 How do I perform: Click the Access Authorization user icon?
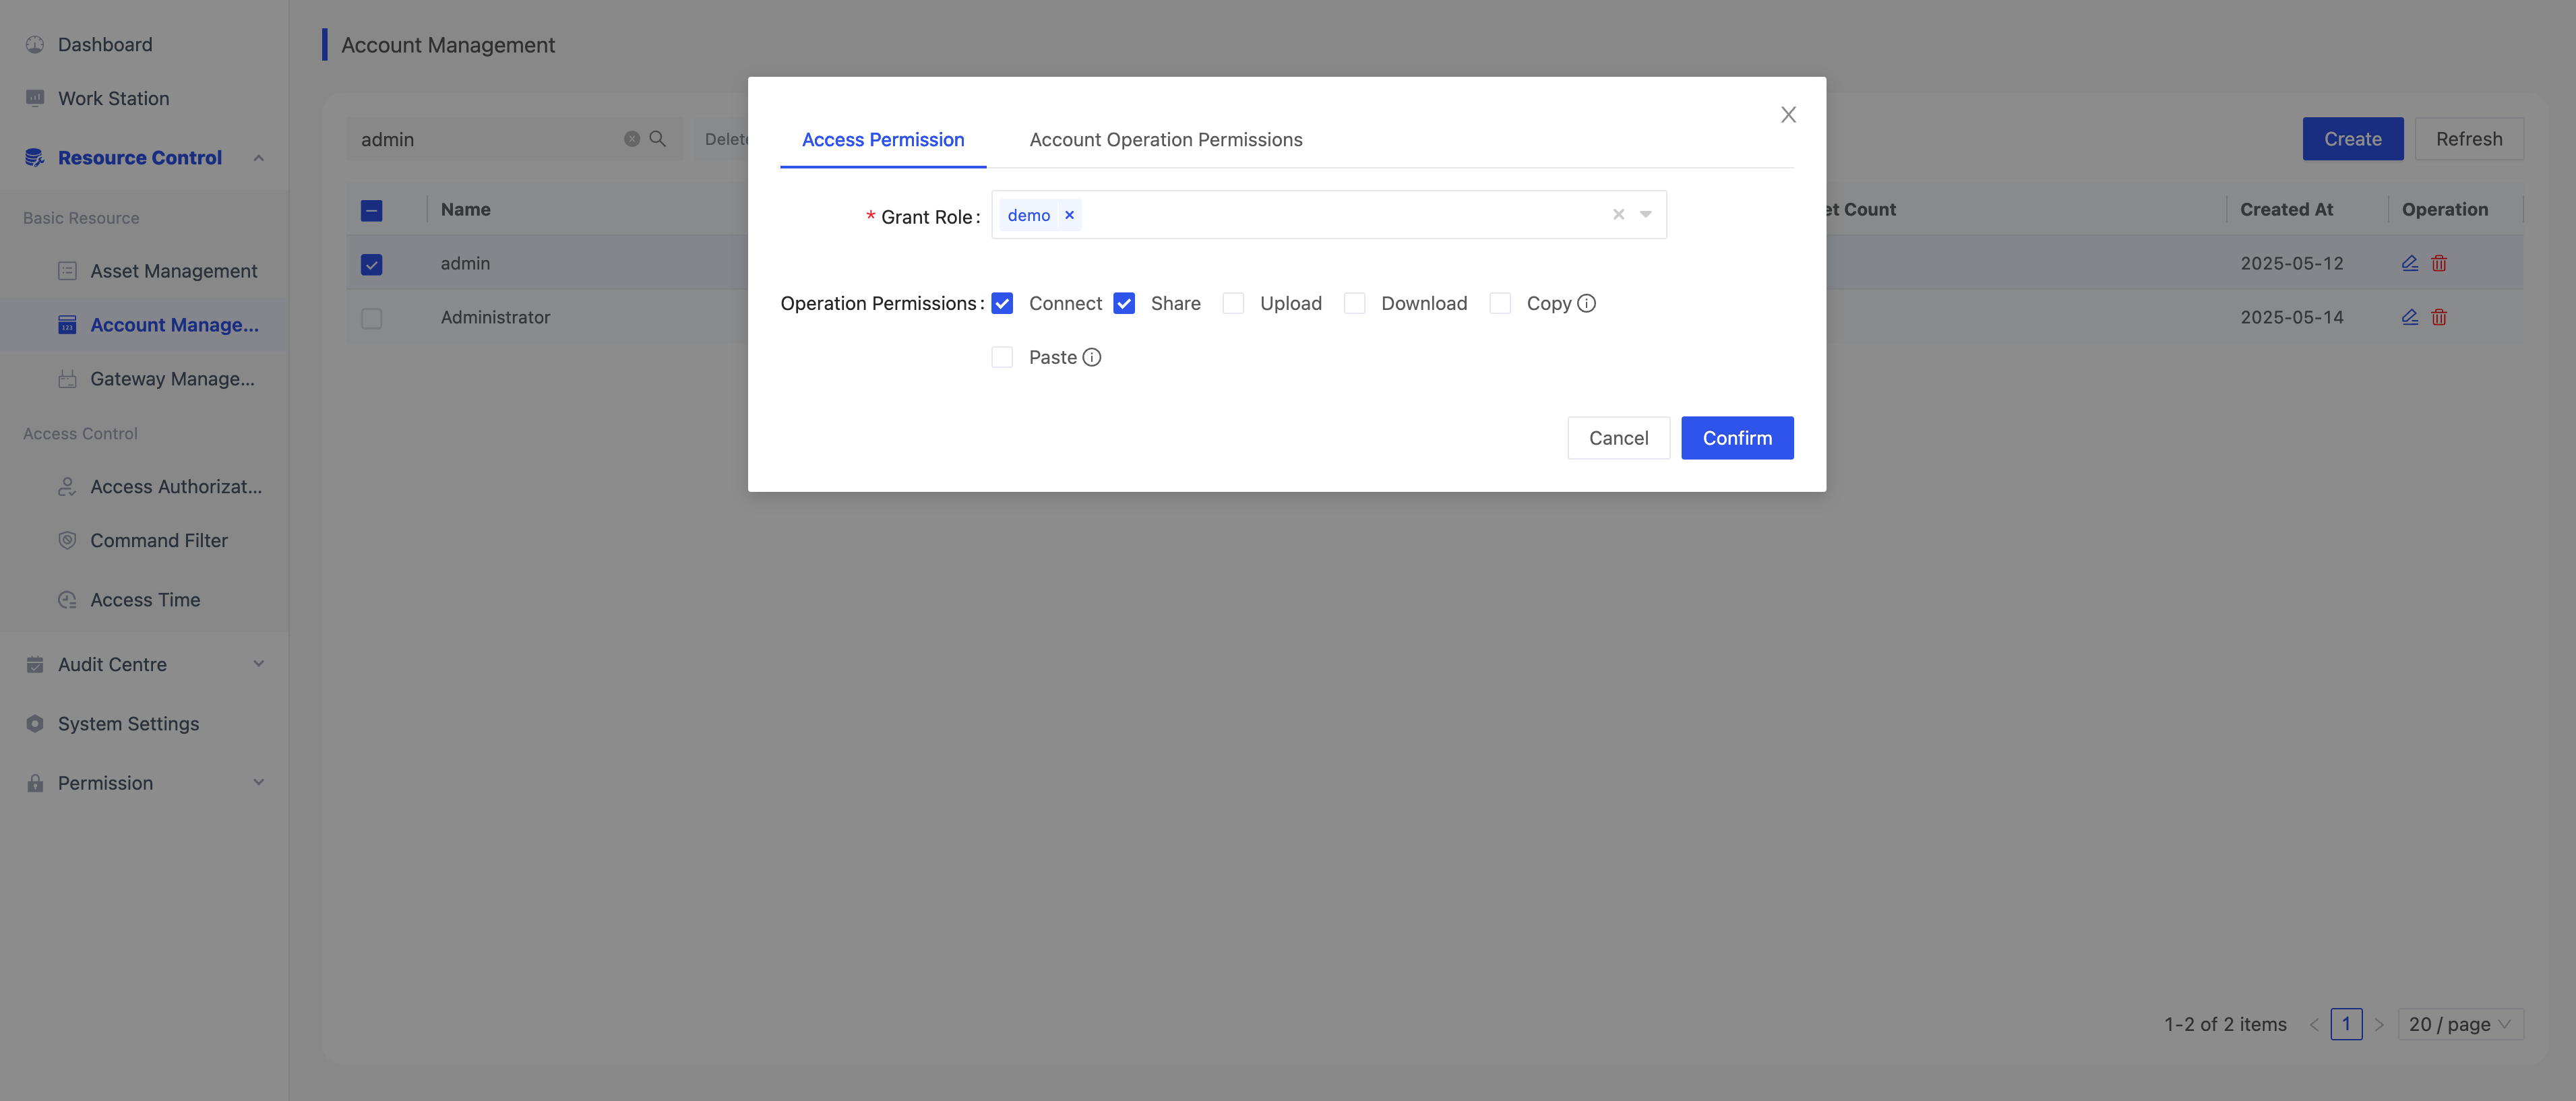click(x=67, y=487)
